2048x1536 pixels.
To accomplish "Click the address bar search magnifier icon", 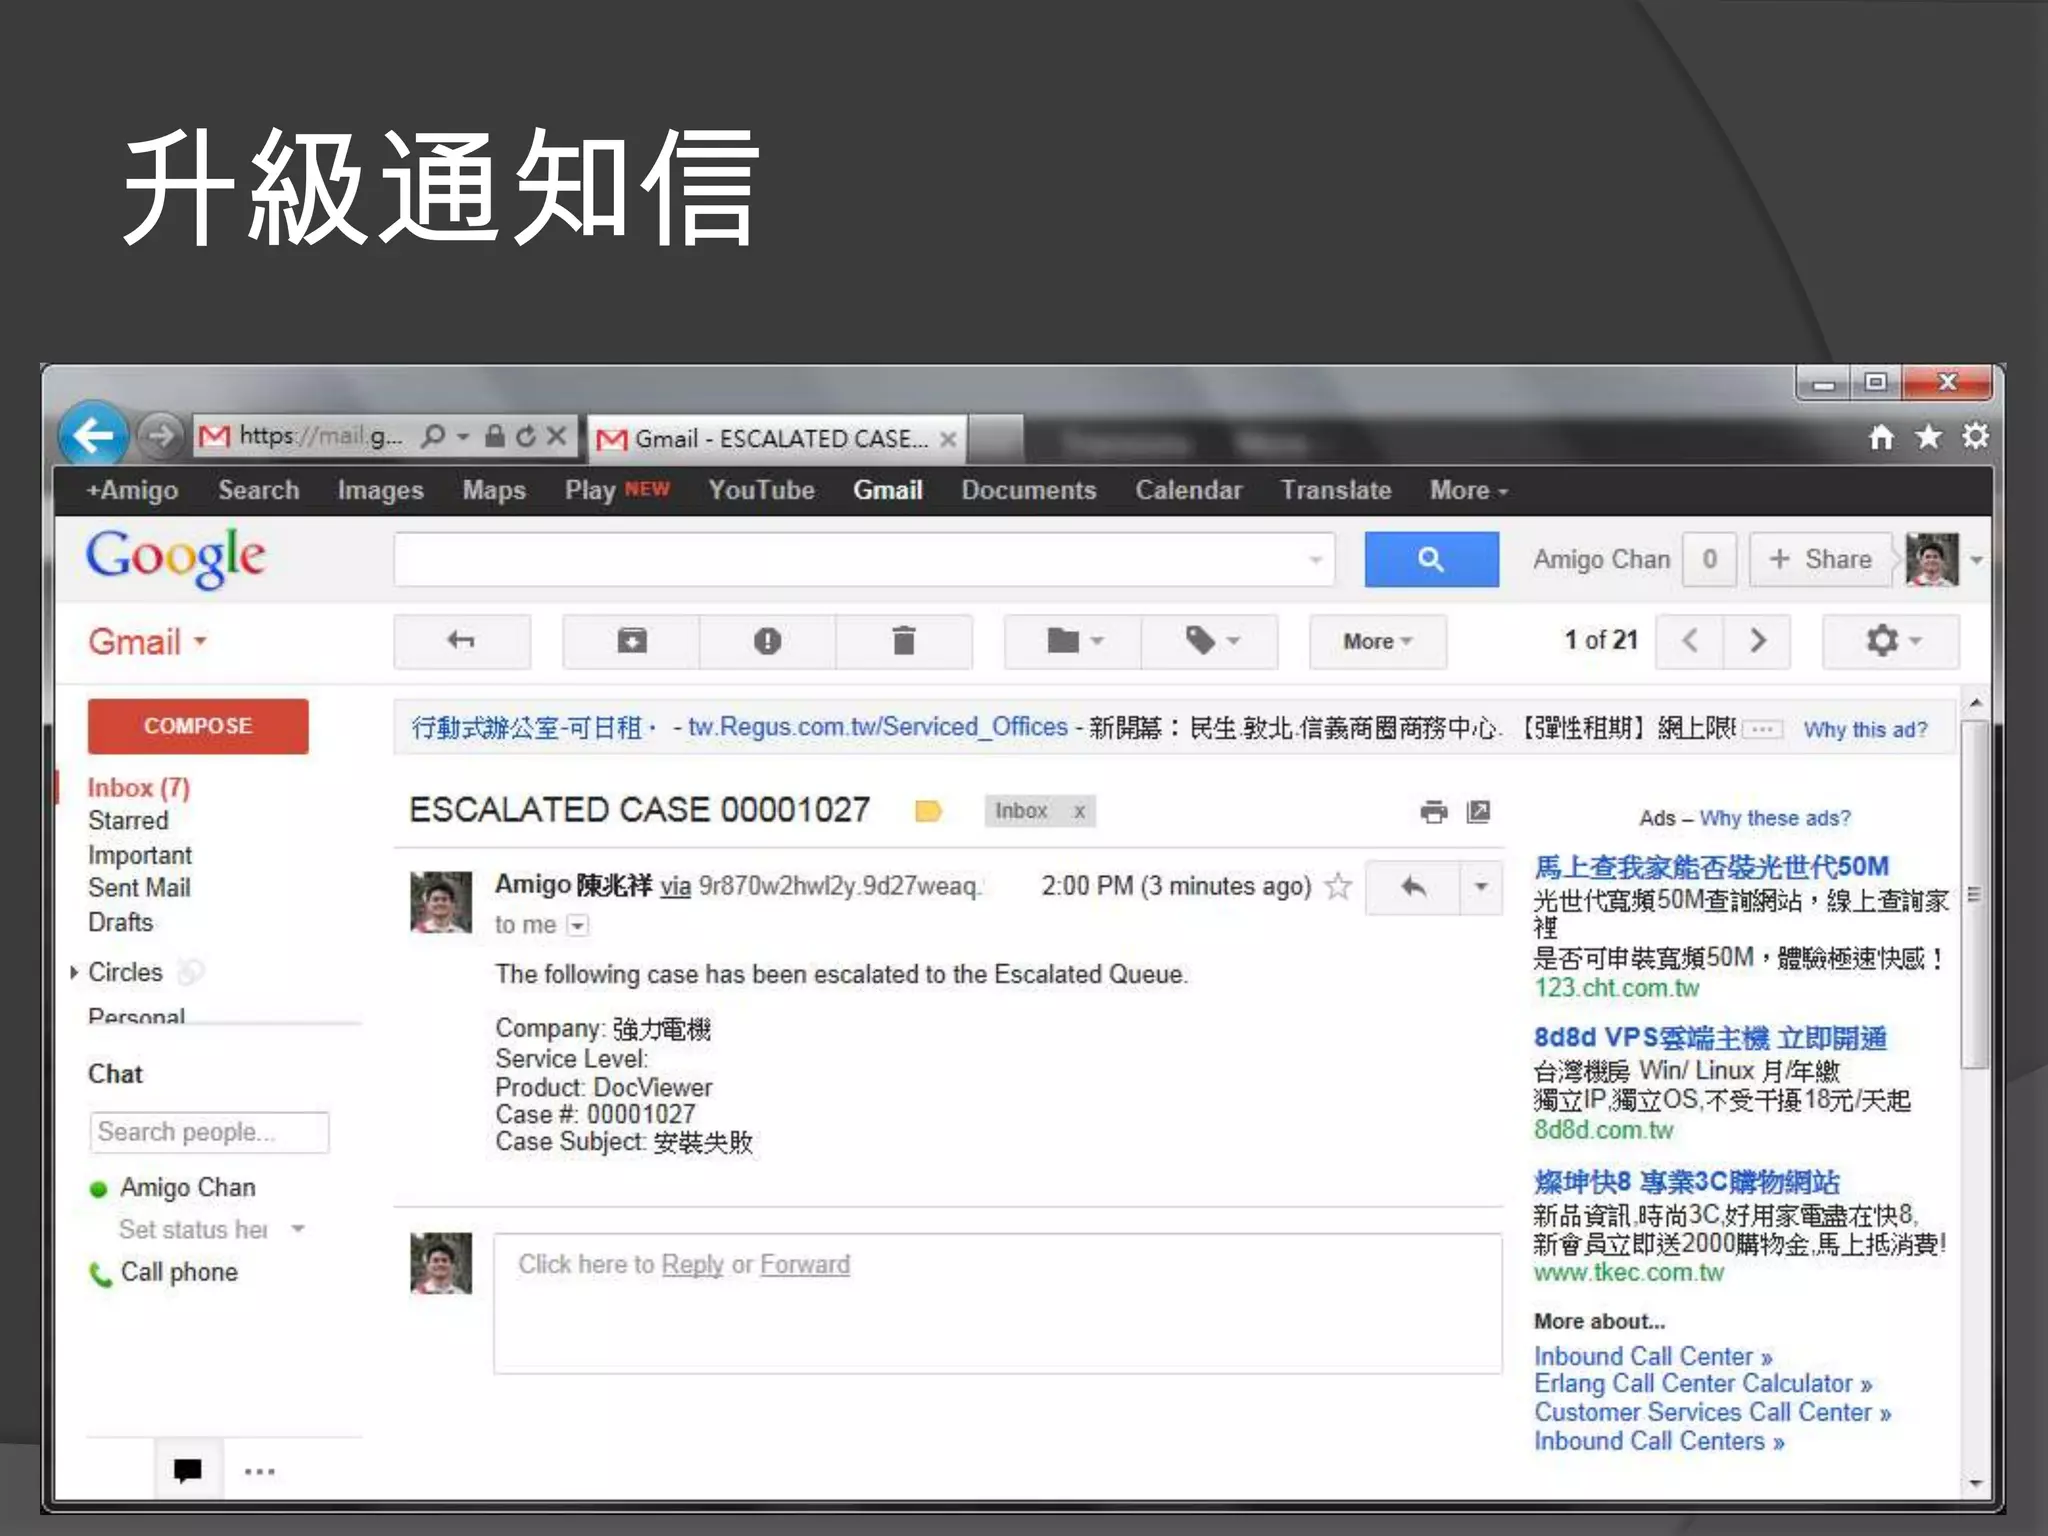I will click(x=433, y=436).
